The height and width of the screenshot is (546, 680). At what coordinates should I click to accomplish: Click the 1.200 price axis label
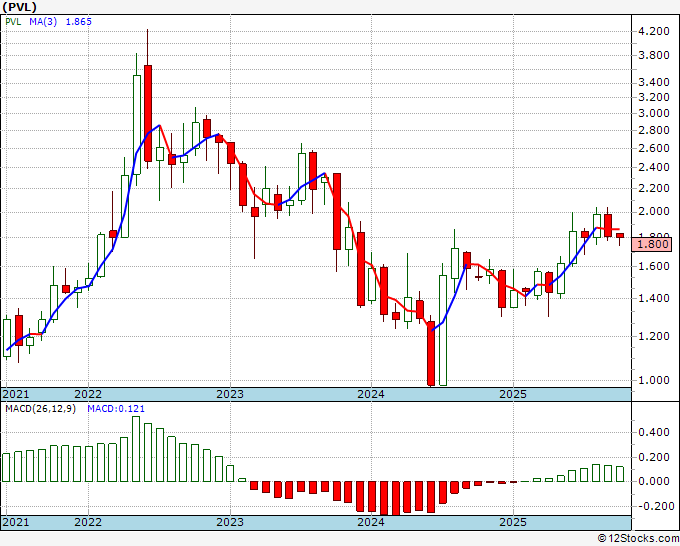(654, 336)
